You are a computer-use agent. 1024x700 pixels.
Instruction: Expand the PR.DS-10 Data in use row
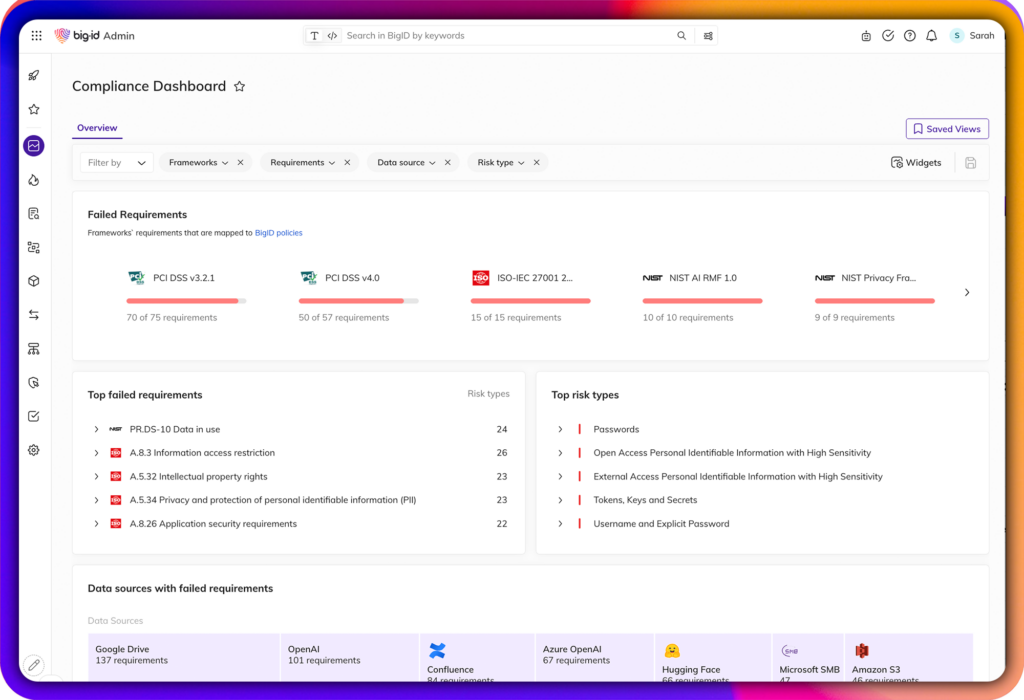[97, 429]
